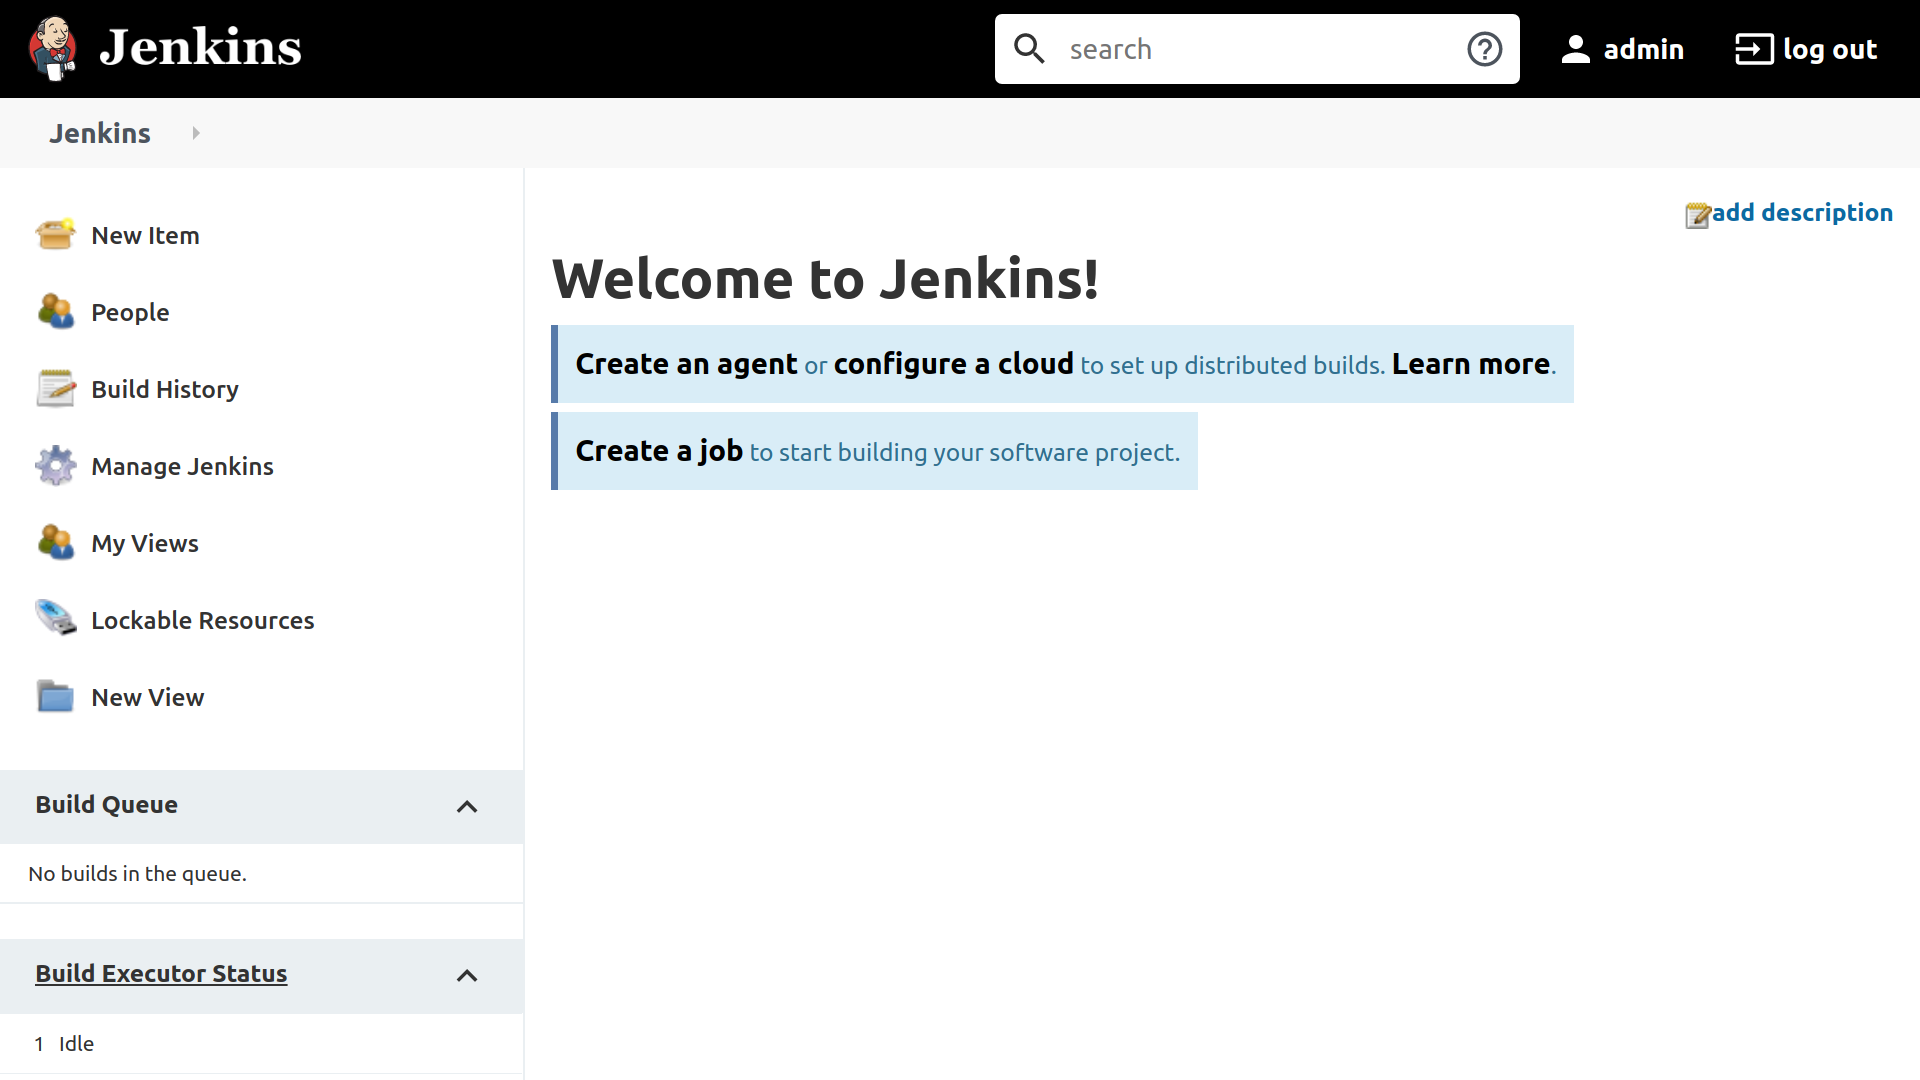The width and height of the screenshot is (1920, 1080).
Task: Click the Create a job link
Action: point(659,451)
